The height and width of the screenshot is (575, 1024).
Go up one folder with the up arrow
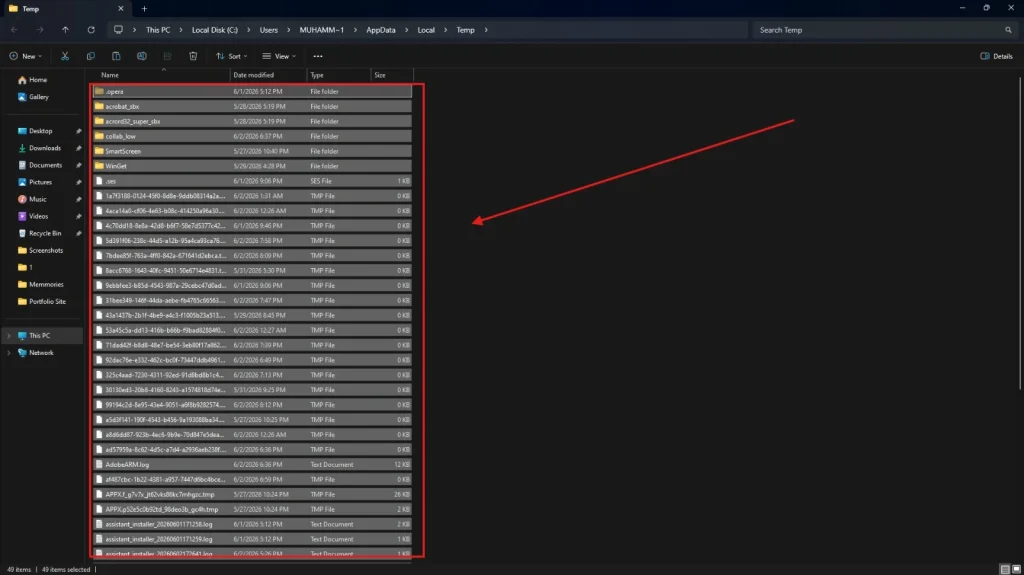click(65, 30)
